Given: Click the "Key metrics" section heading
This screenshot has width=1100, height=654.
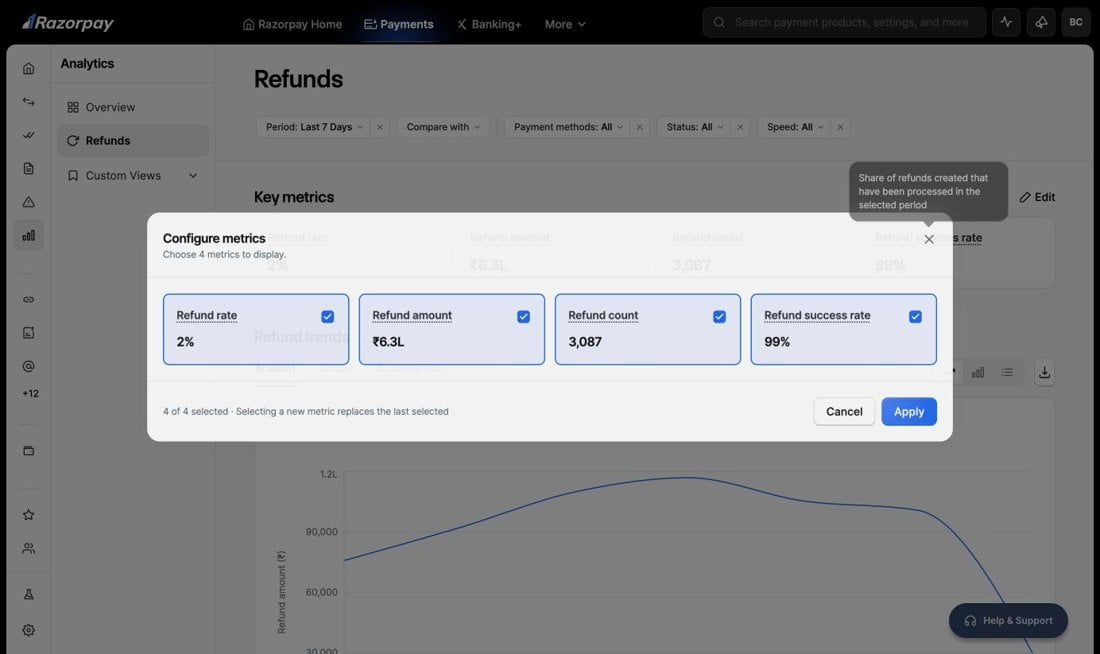Looking at the screenshot, I should click(294, 197).
